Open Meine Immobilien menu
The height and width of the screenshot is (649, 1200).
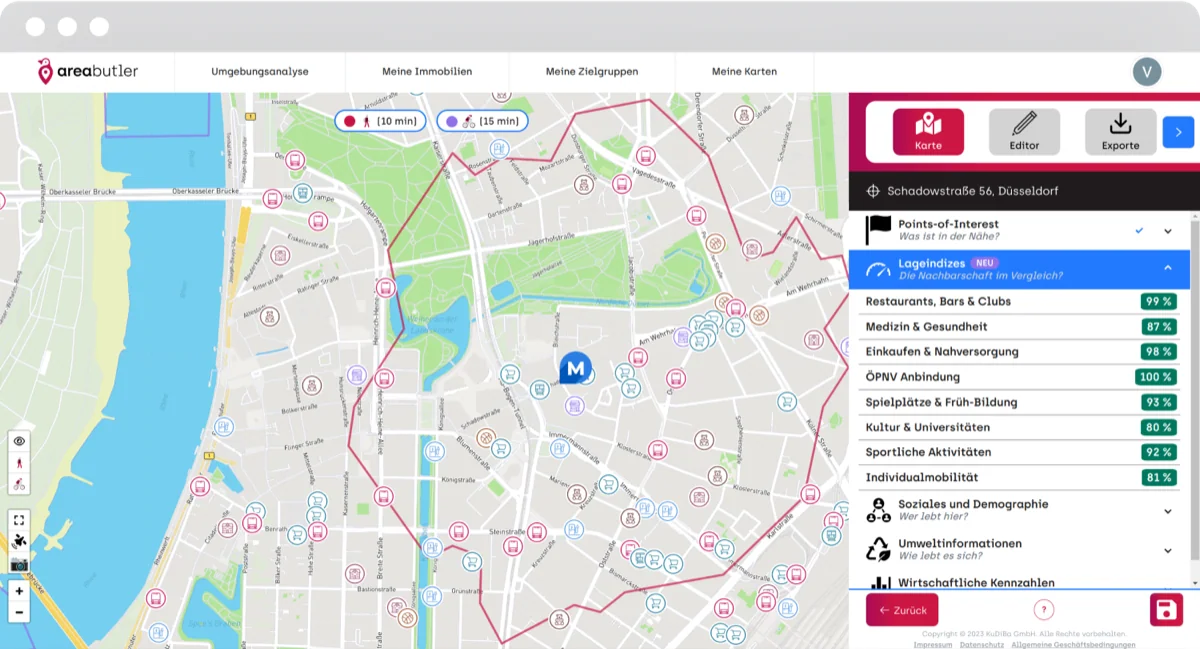(427, 72)
